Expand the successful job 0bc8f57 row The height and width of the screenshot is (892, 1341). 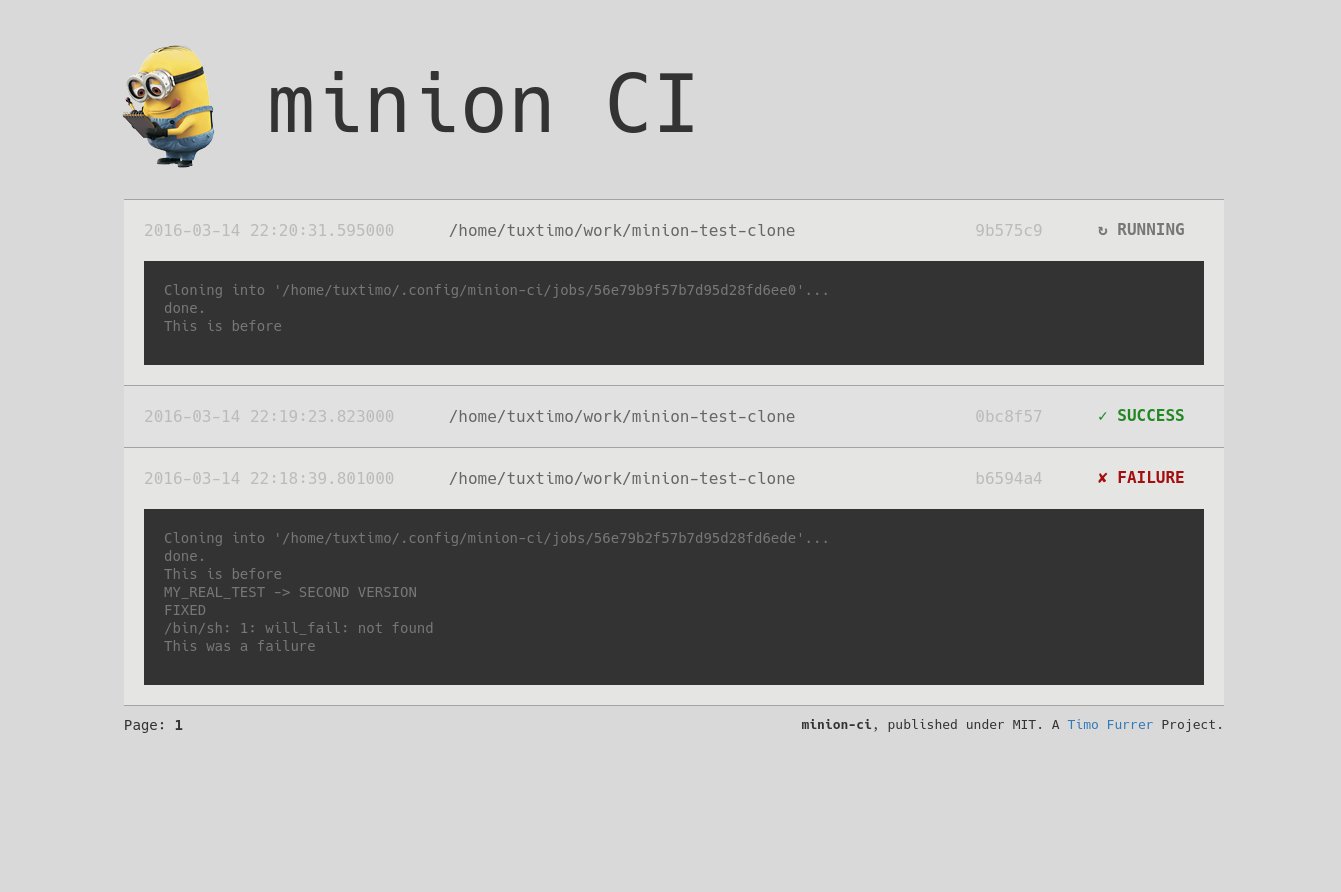(x=674, y=416)
